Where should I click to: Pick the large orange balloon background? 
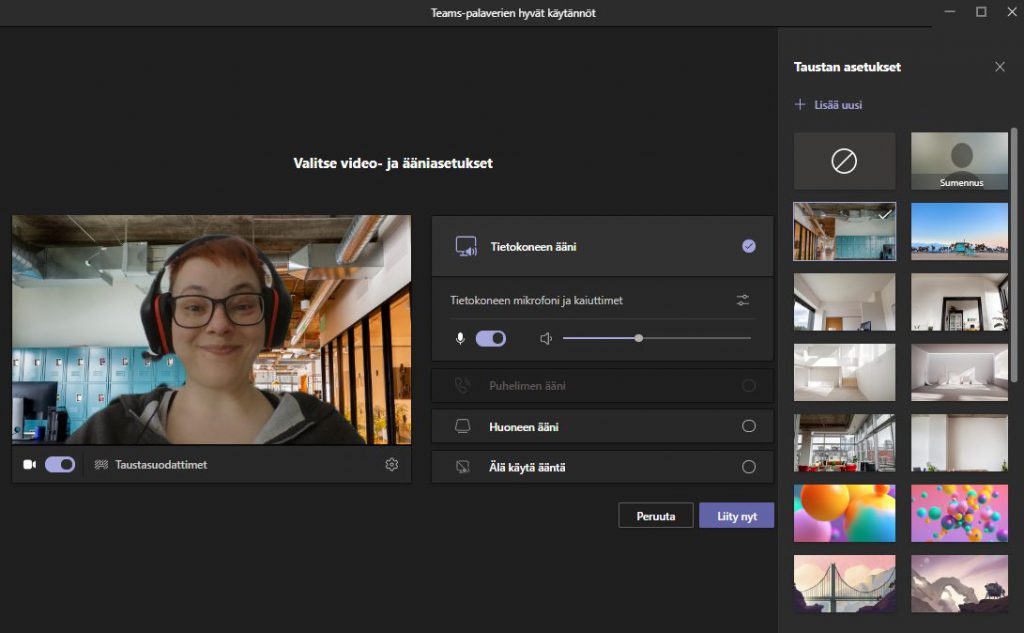point(844,513)
